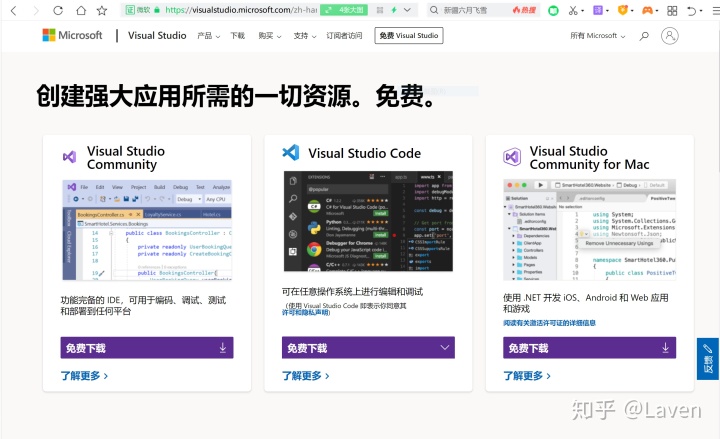Click the undo closed tab arrow icon
Image resolution: width=720 pixels, height=439 pixels.
[692, 10]
